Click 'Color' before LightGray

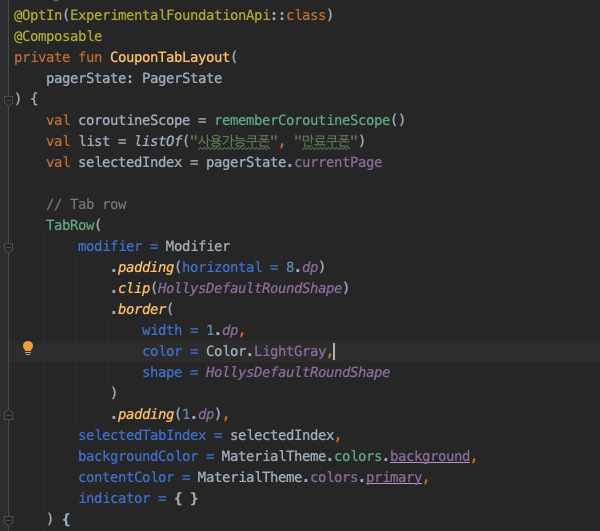(x=226, y=351)
